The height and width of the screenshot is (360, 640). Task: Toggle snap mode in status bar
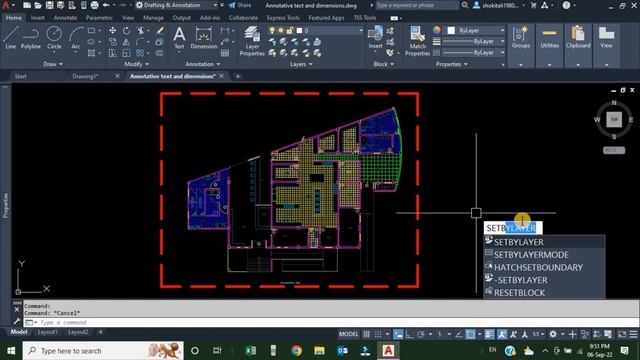(378, 334)
